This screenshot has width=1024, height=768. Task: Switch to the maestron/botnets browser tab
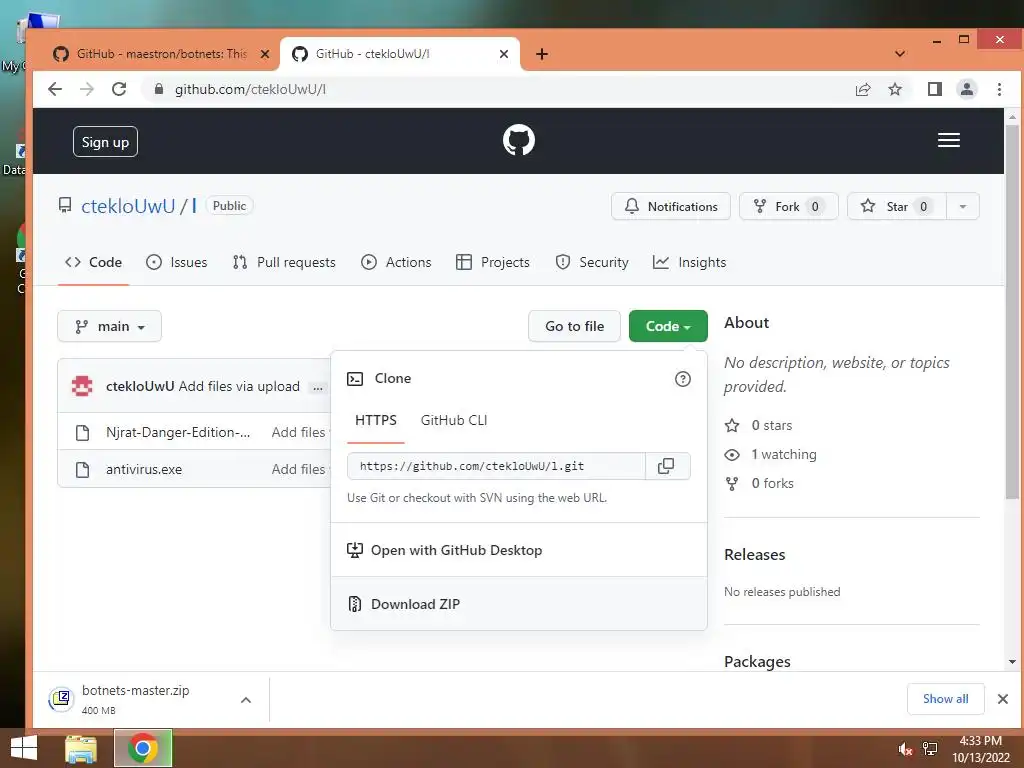161,54
